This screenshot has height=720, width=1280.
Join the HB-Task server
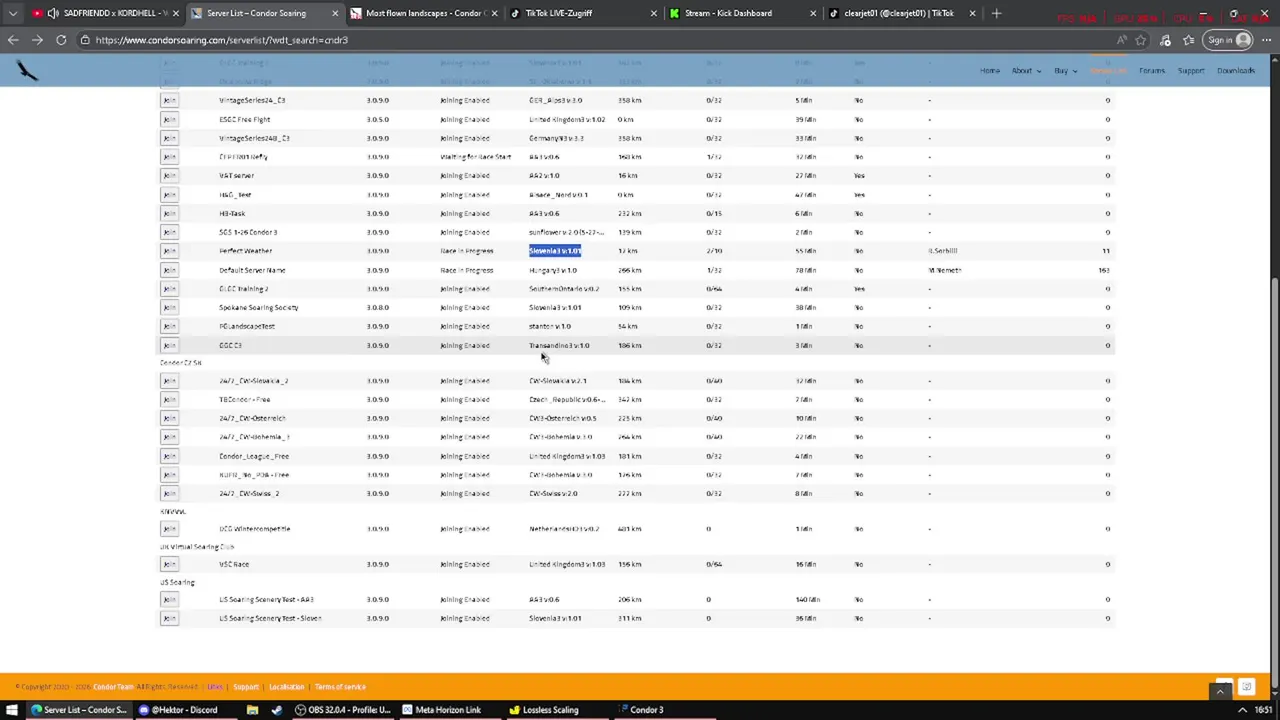click(169, 213)
